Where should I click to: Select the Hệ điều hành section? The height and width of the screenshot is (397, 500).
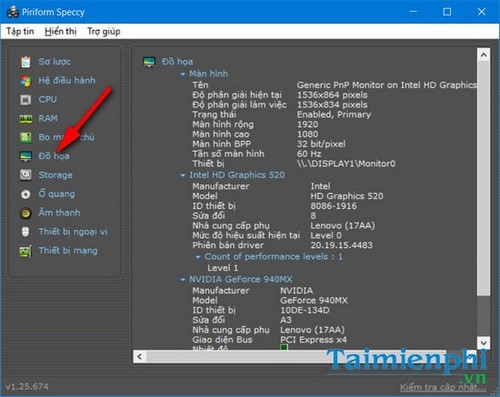(x=67, y=80)
